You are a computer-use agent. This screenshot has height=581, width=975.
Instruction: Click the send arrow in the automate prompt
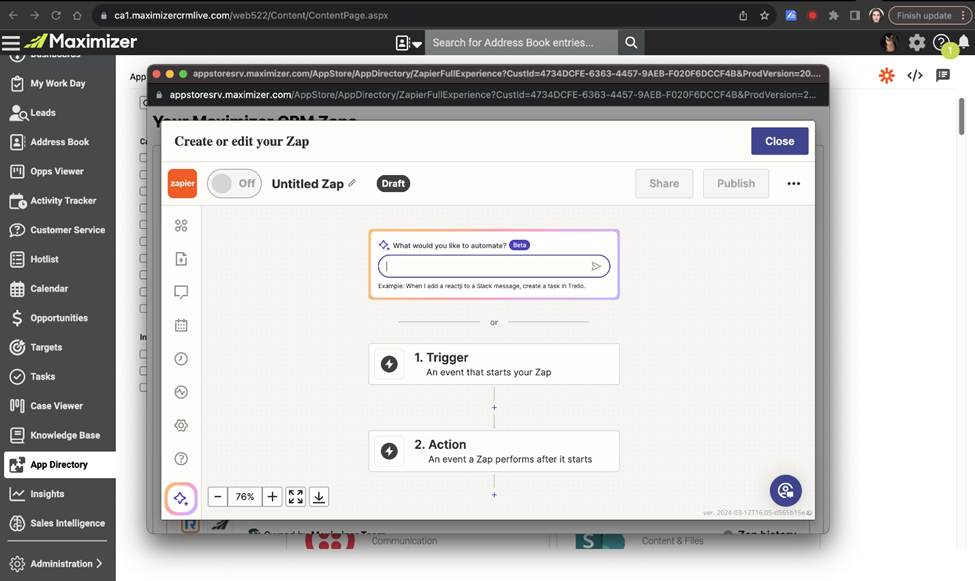596,266
